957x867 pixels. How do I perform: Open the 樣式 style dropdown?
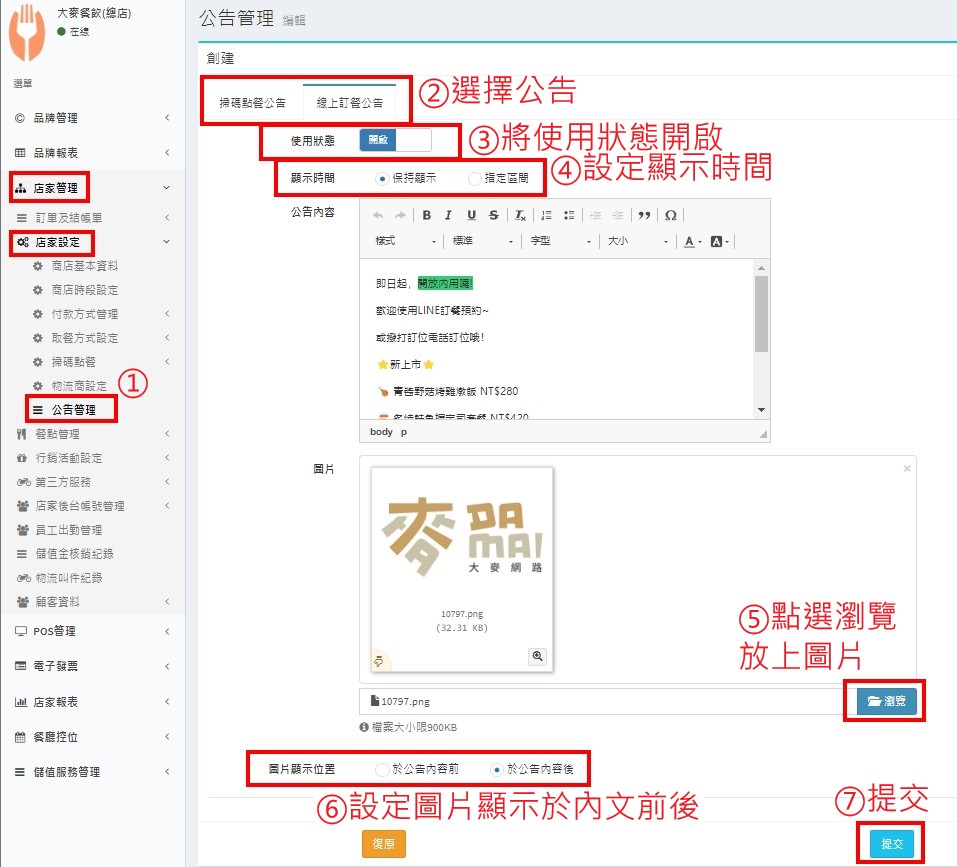click(x=406, y=241)
